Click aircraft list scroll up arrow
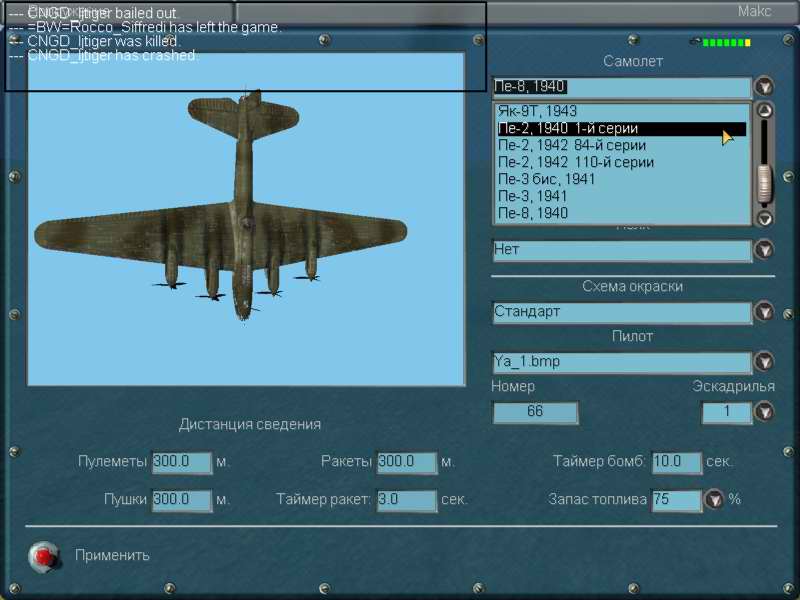 764,110
